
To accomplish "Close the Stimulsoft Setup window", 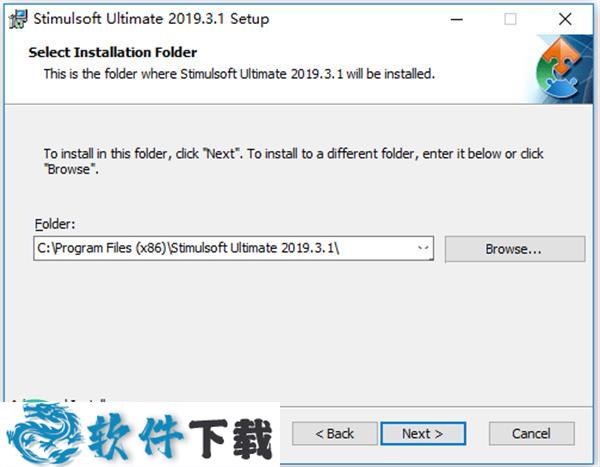I will [565, 19].
